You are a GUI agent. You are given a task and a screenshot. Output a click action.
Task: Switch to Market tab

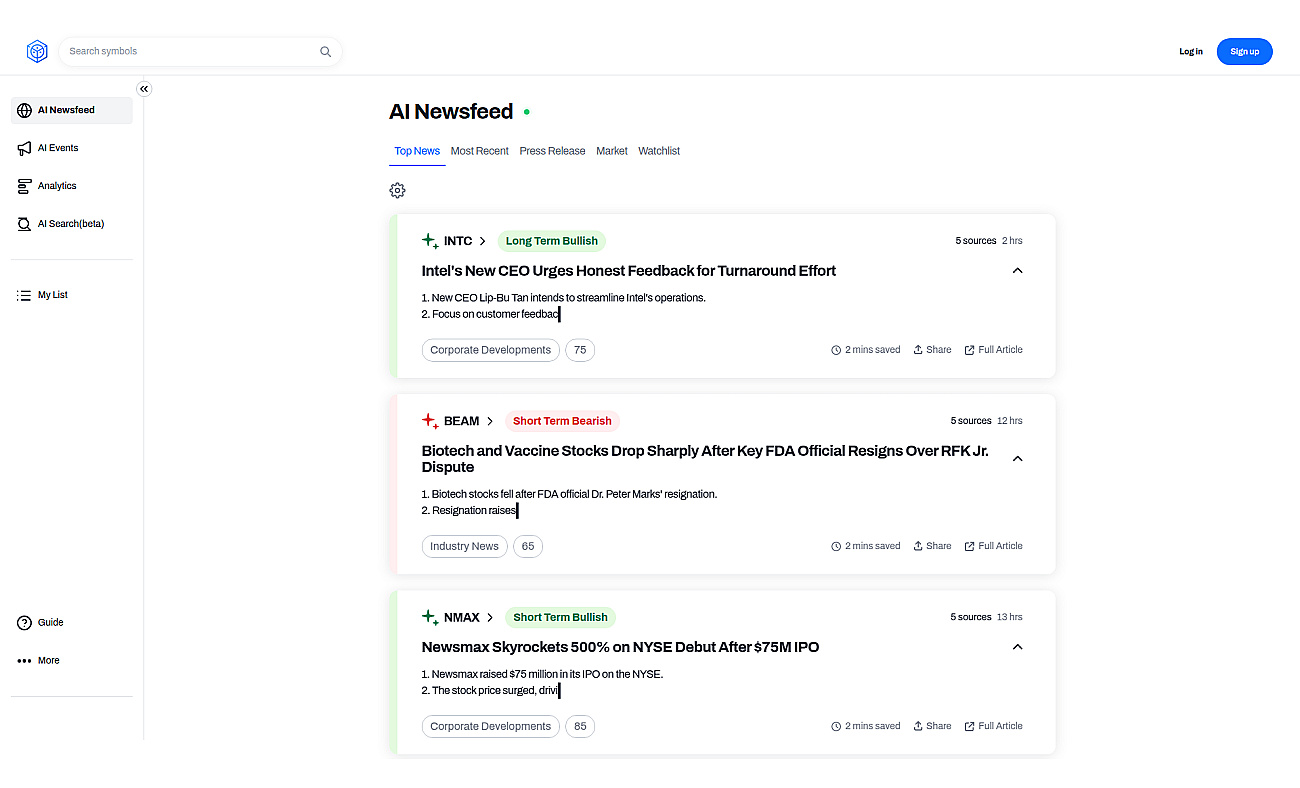coord(612,151)
